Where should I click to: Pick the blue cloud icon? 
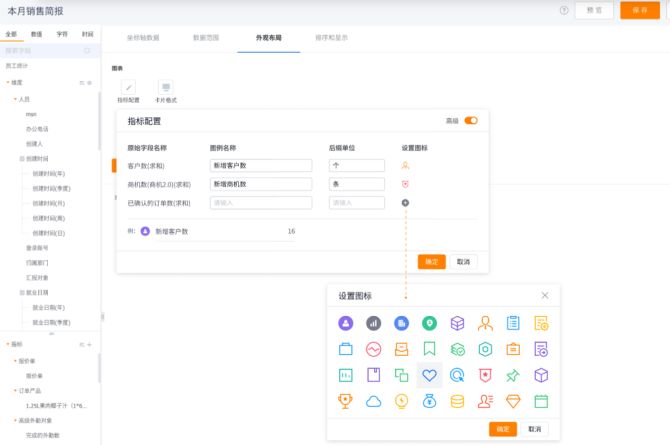(373, 401)
